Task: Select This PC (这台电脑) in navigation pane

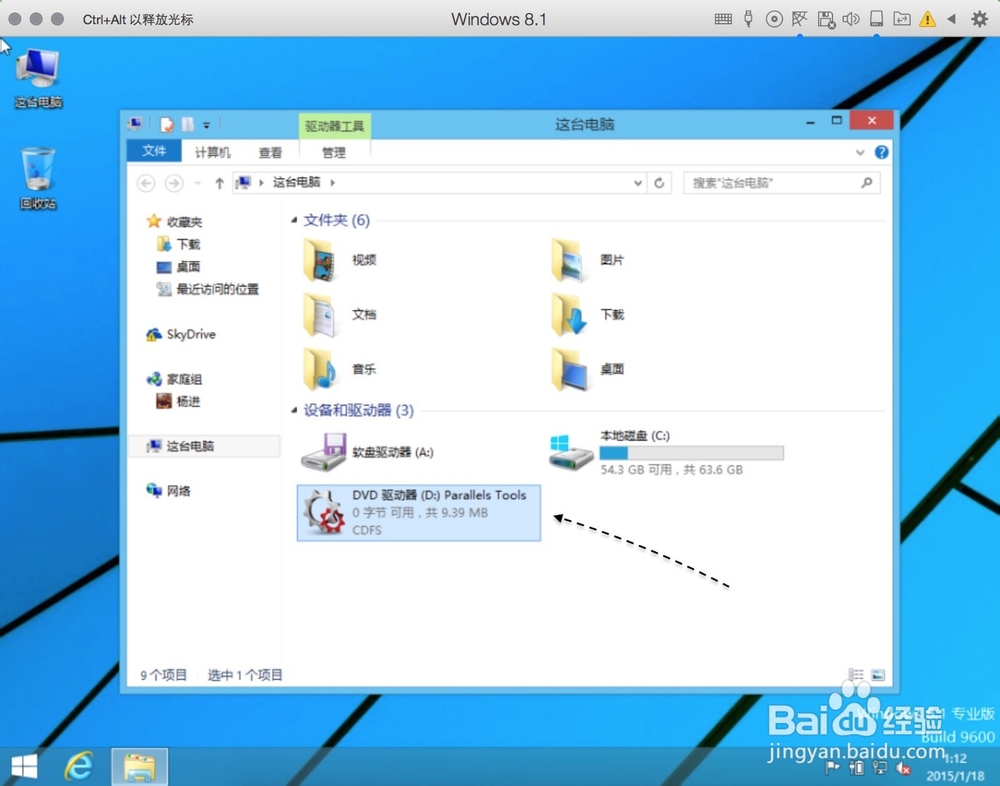Action: 204,446
